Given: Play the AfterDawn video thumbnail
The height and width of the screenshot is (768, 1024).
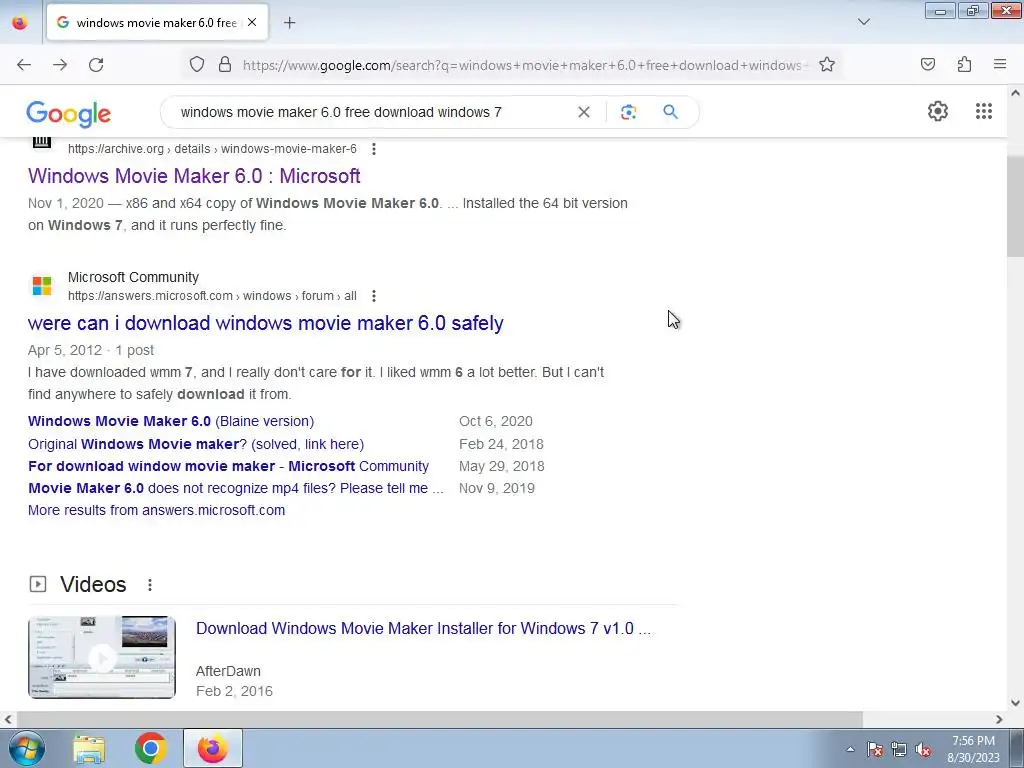Looking at the screenshot, I should [102, 657].
